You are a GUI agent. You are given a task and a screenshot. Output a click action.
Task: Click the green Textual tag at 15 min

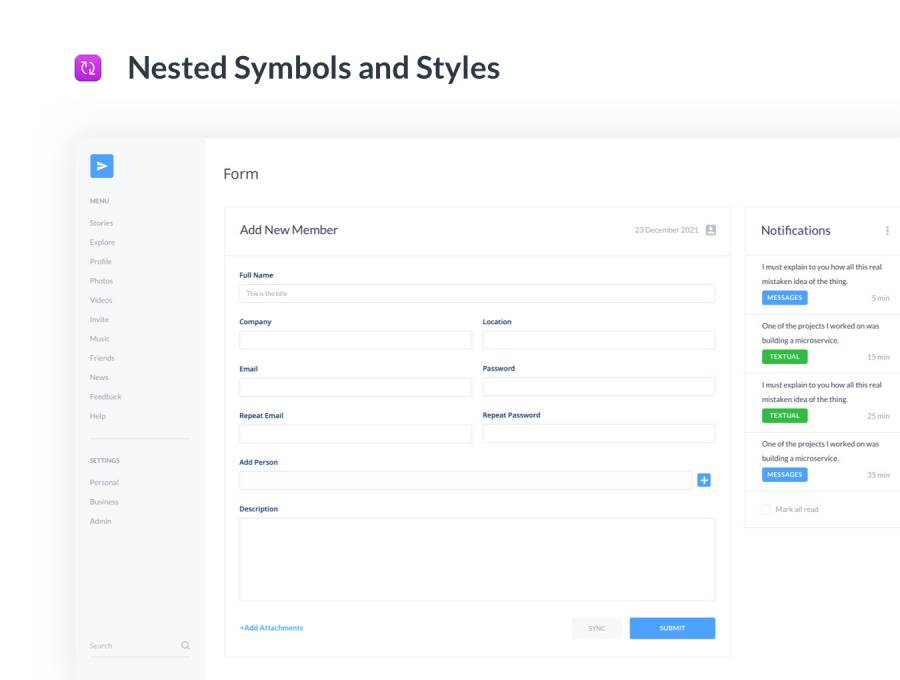point(784,357)
